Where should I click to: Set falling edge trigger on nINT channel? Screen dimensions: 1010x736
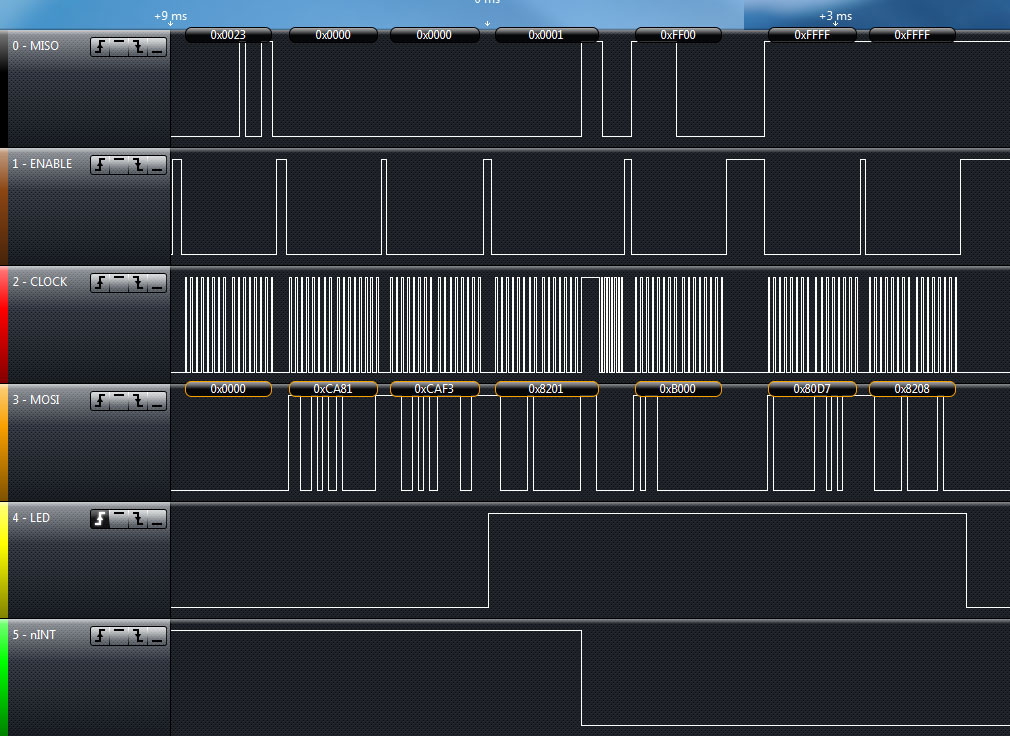(x=138, y=636)
